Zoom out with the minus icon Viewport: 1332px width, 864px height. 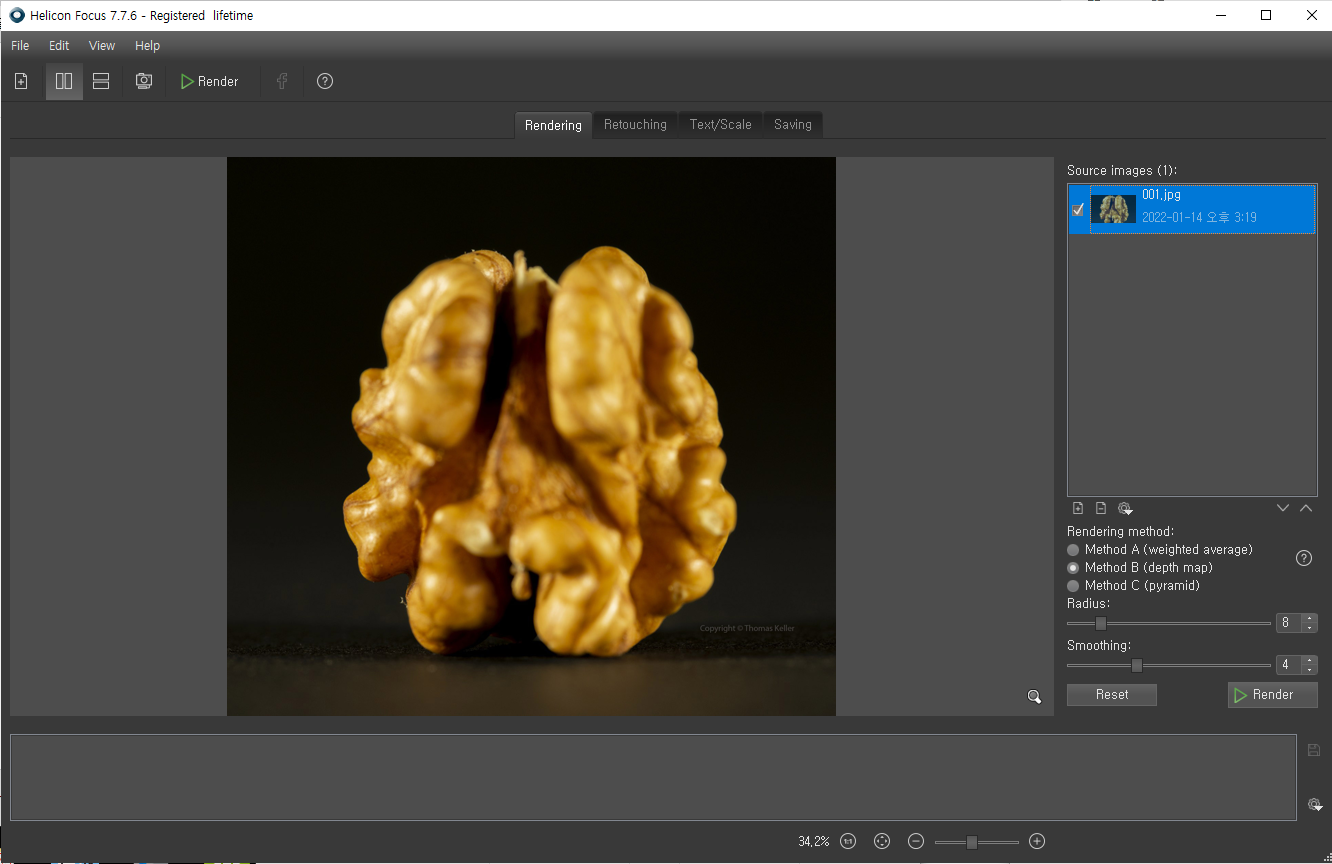916,841
